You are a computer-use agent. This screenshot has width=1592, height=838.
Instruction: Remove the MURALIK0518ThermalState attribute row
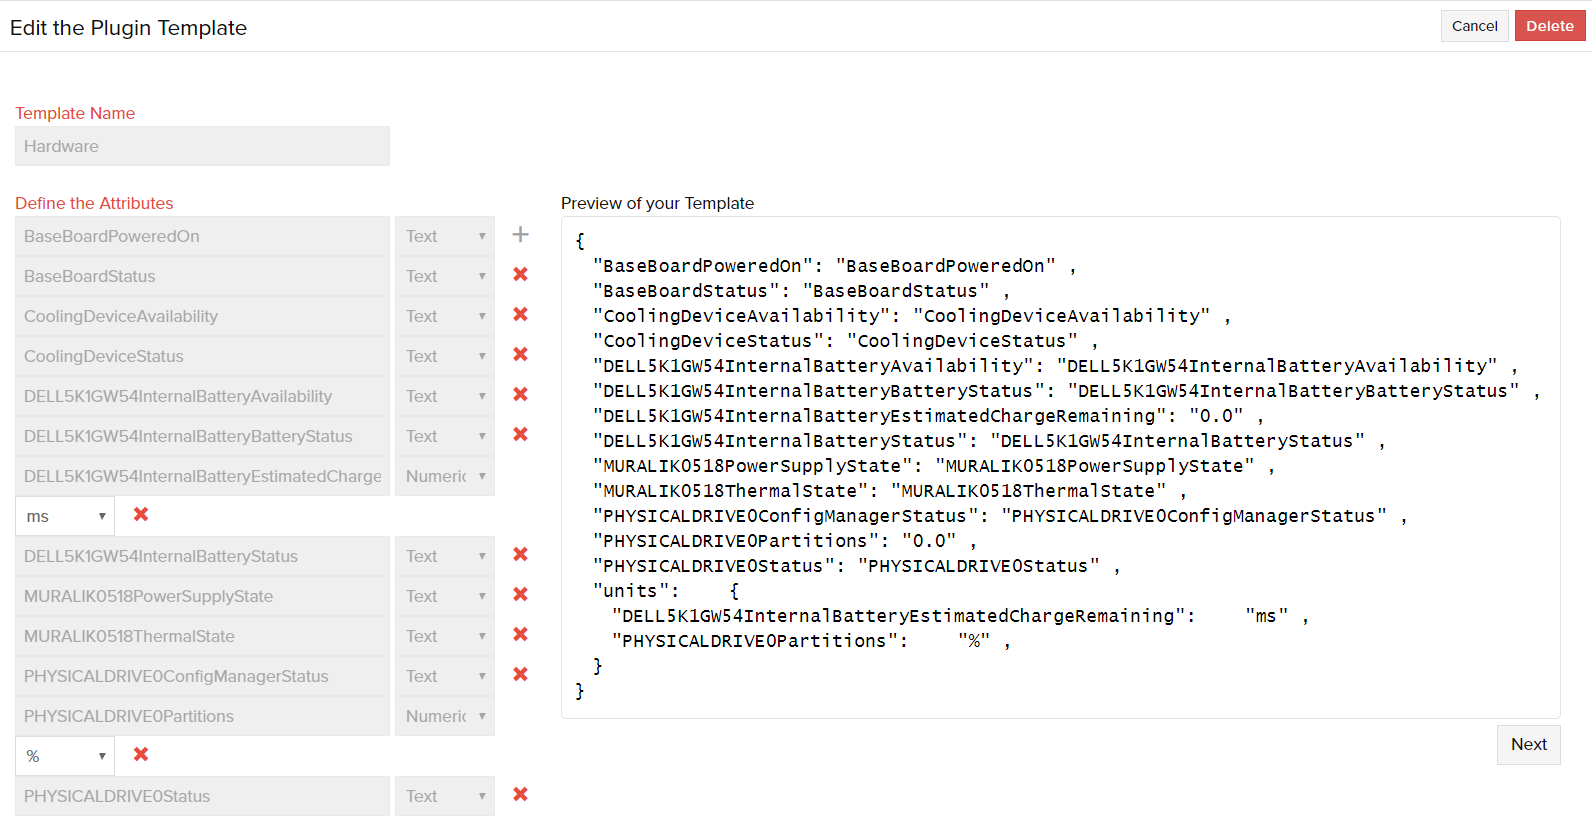pyautogui.click(x=520, y=635)
